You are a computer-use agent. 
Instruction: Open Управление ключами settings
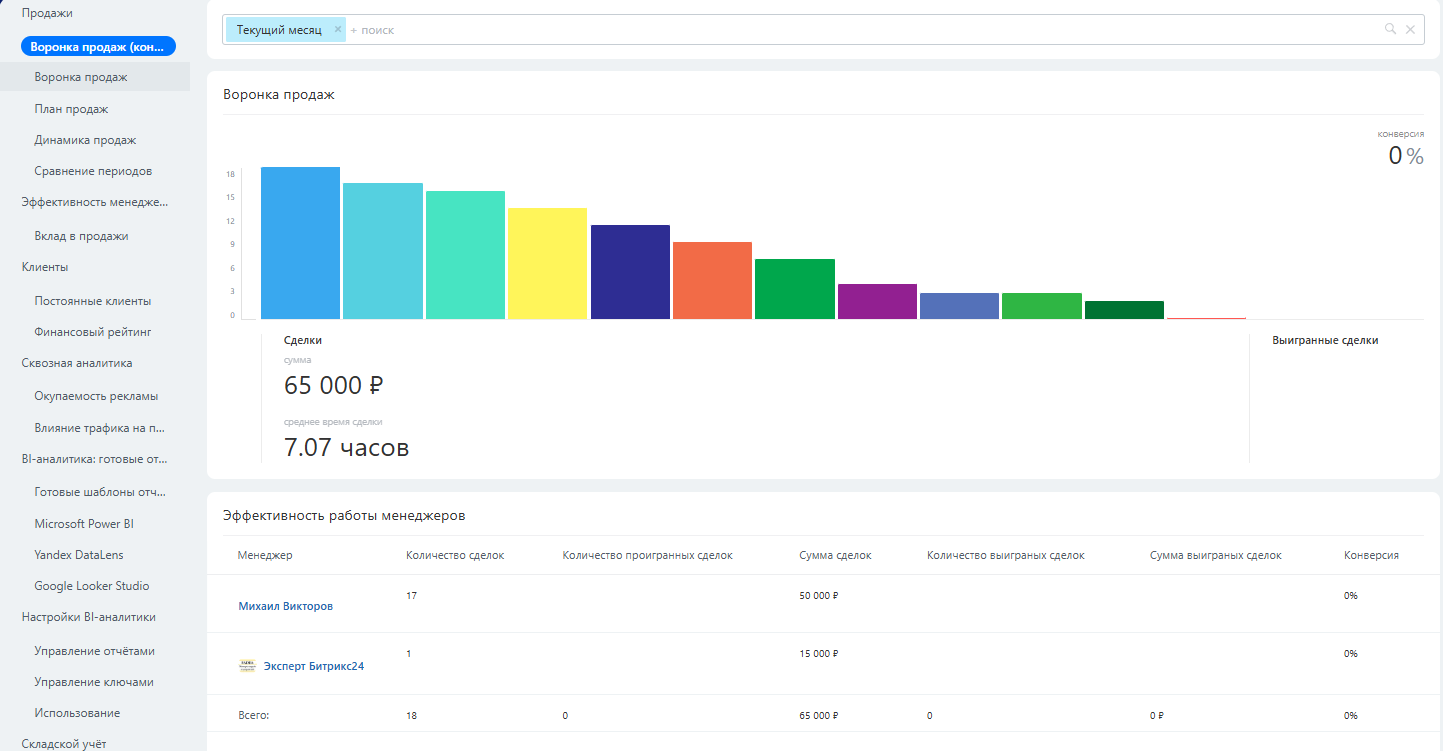pos(94,682)
